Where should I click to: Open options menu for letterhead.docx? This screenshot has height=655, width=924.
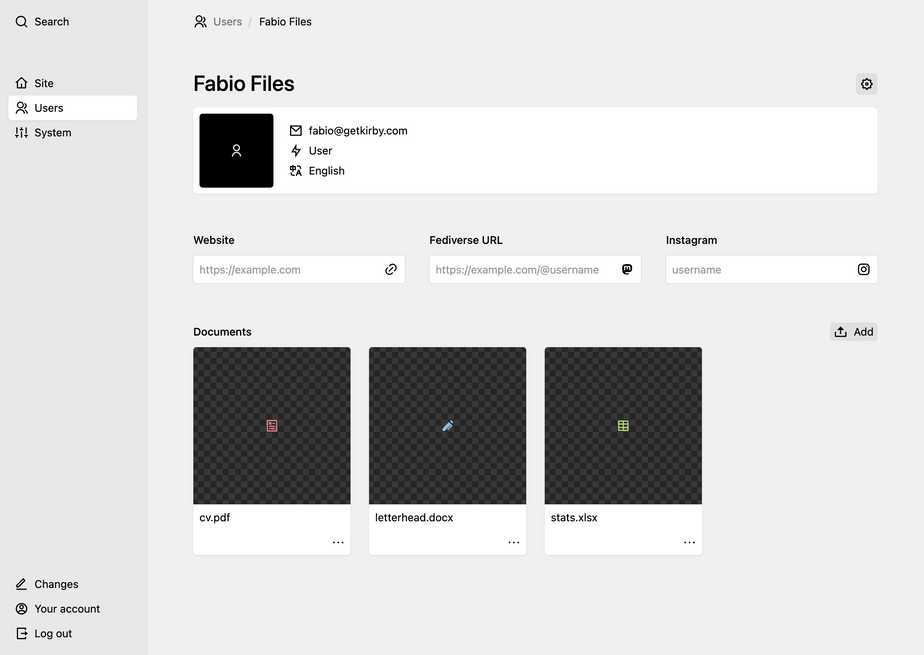pos(514,542)
